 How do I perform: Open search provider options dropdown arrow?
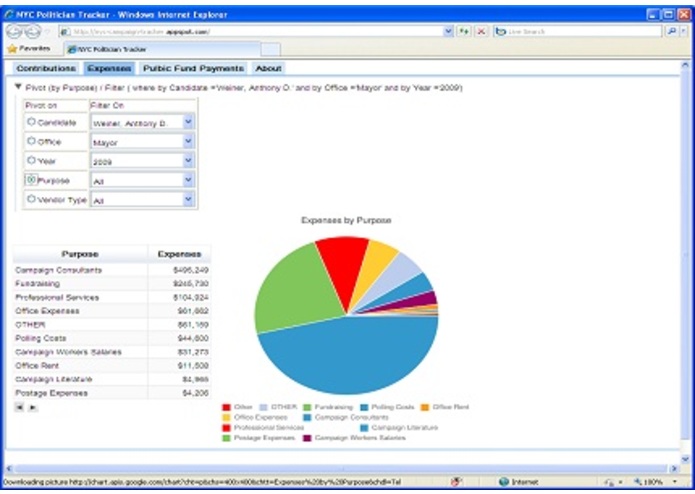[x=683, y=31]
